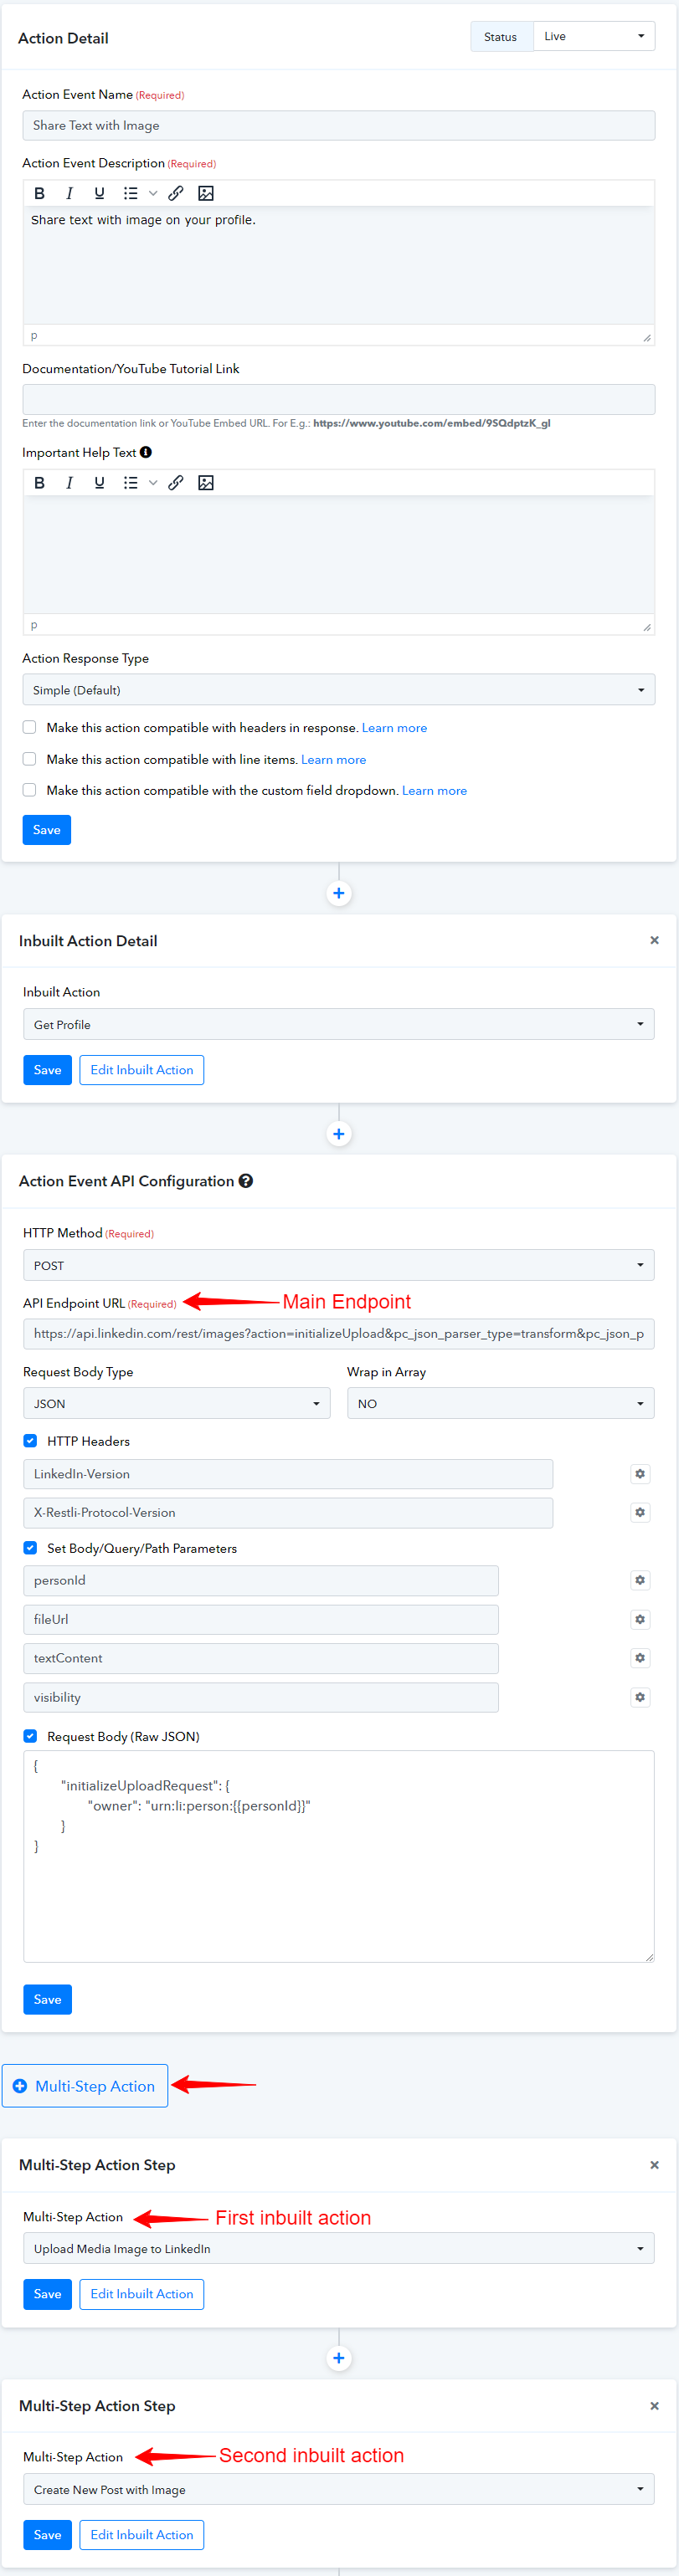Screen dimensions: 679x2576
Task: Close the Create New Post step panel
Action: point(654,2406)
